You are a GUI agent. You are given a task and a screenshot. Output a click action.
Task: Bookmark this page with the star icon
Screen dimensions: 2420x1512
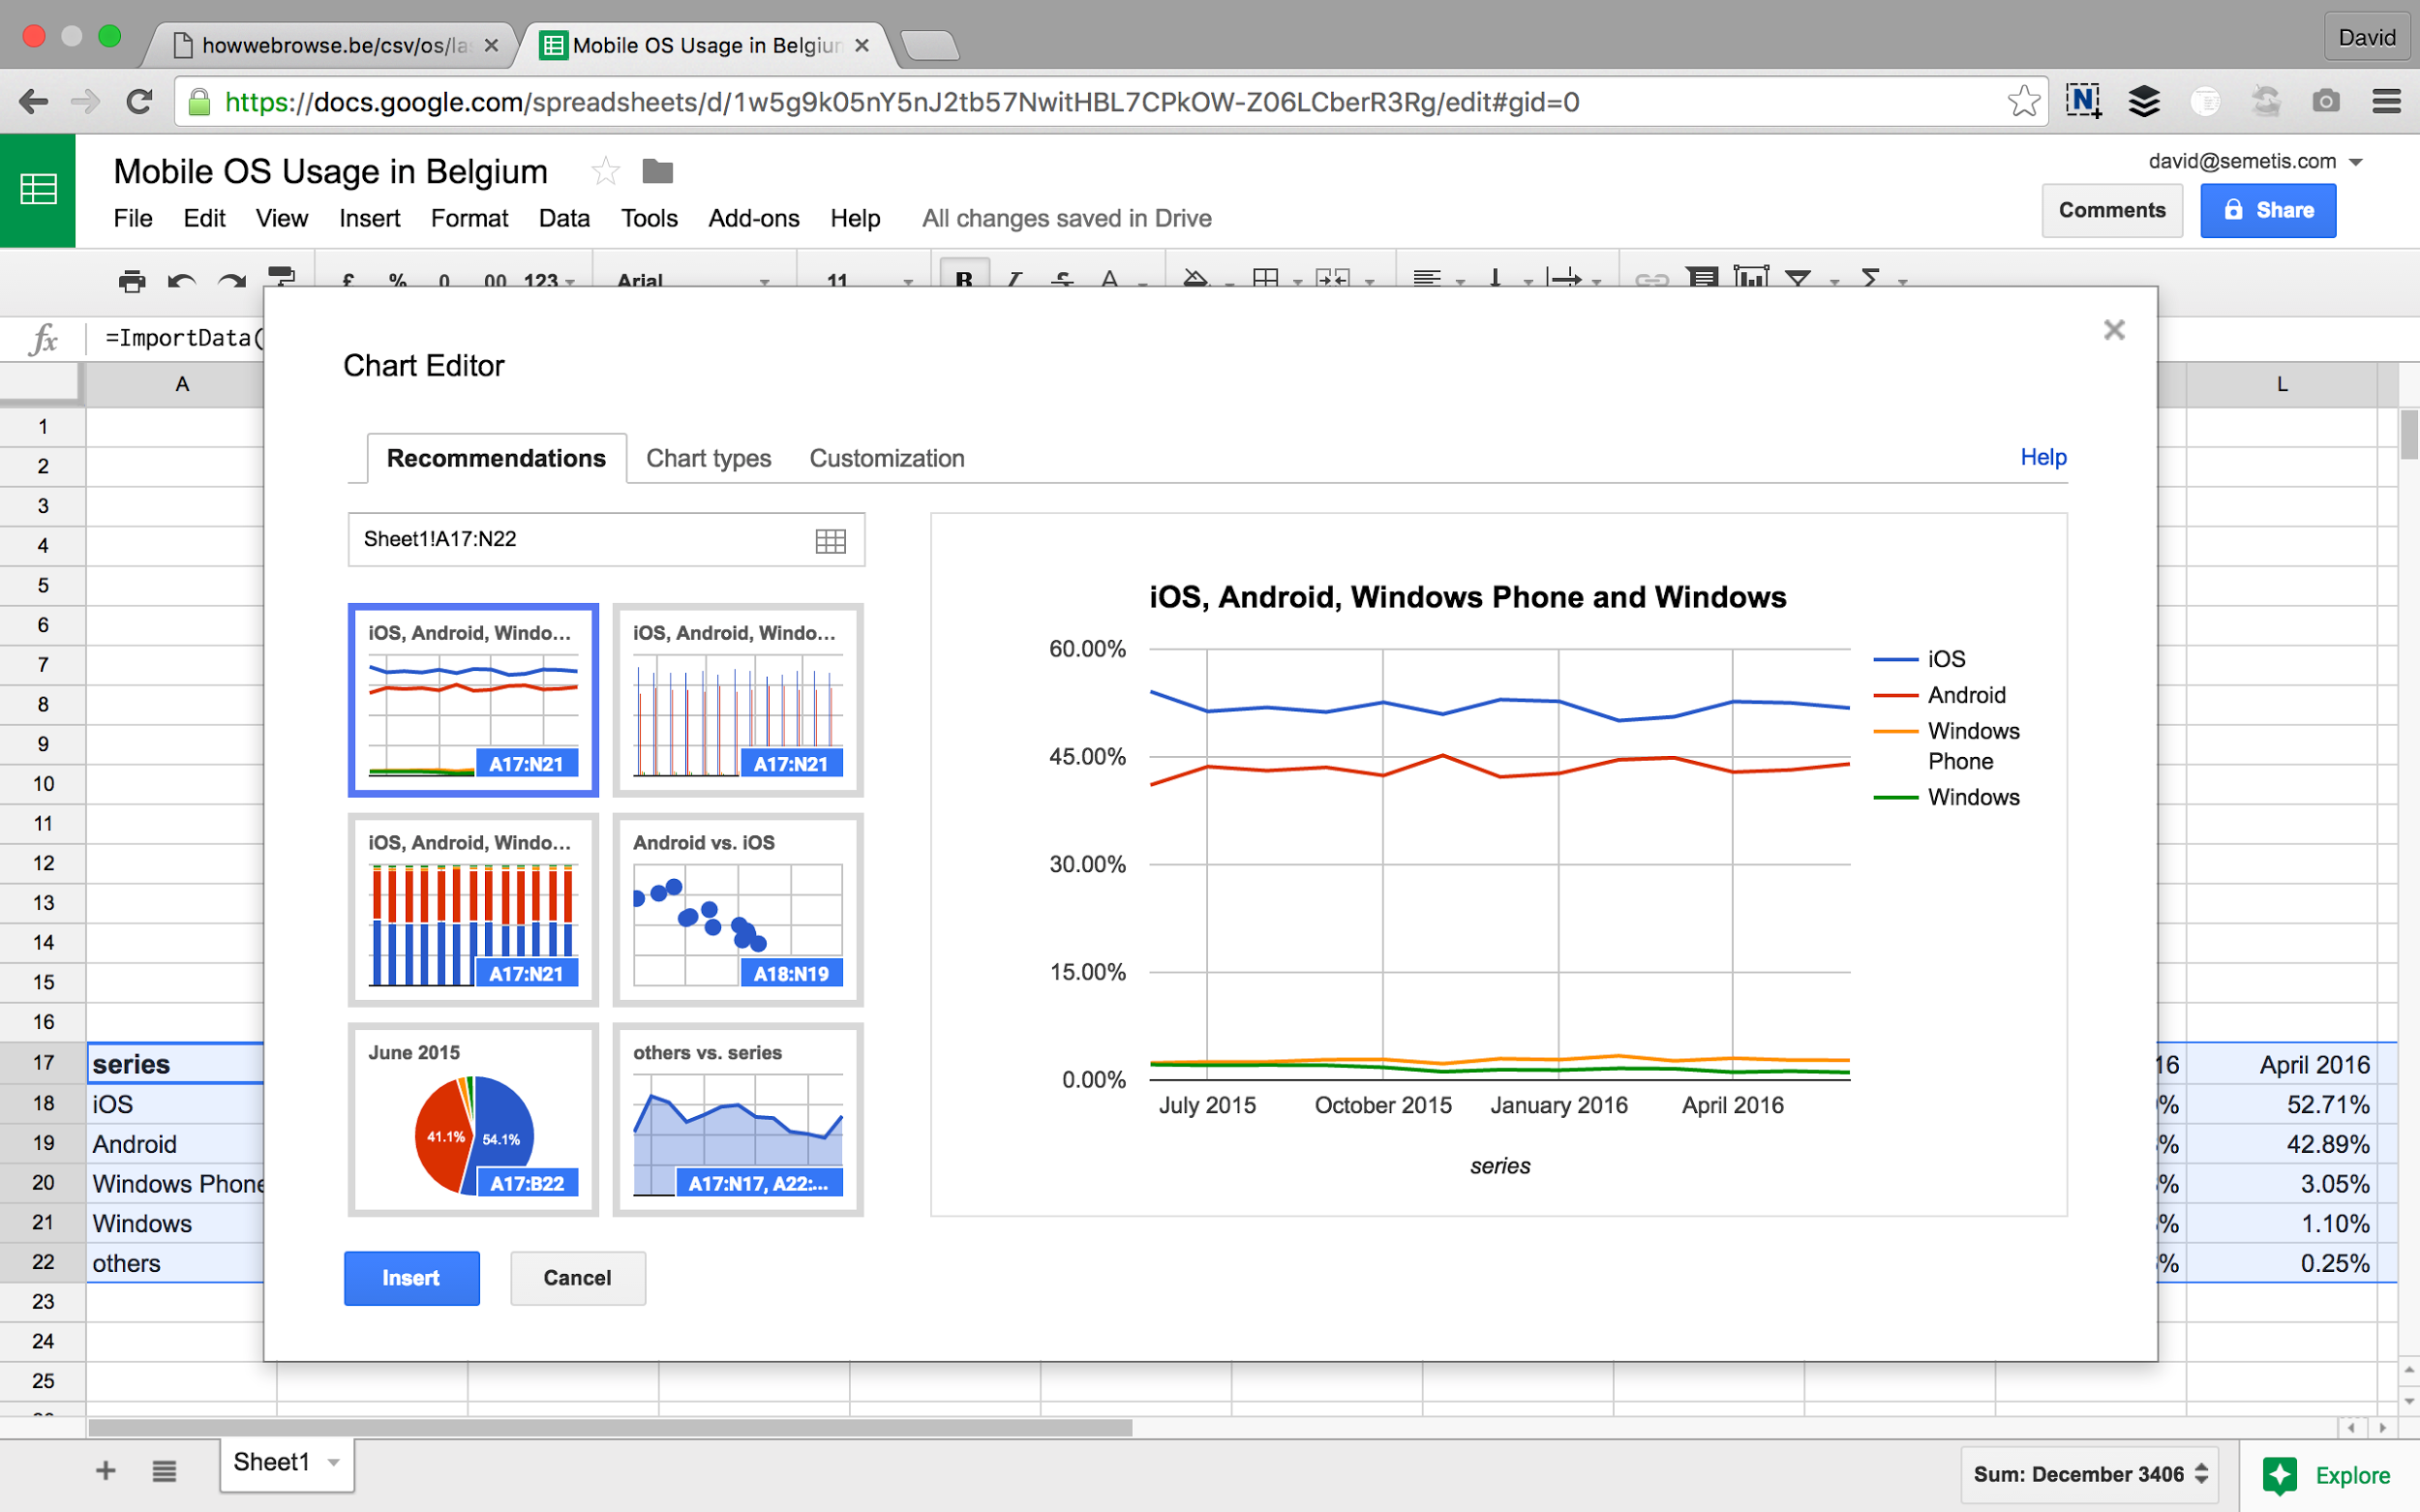[x=2023, y=101]
